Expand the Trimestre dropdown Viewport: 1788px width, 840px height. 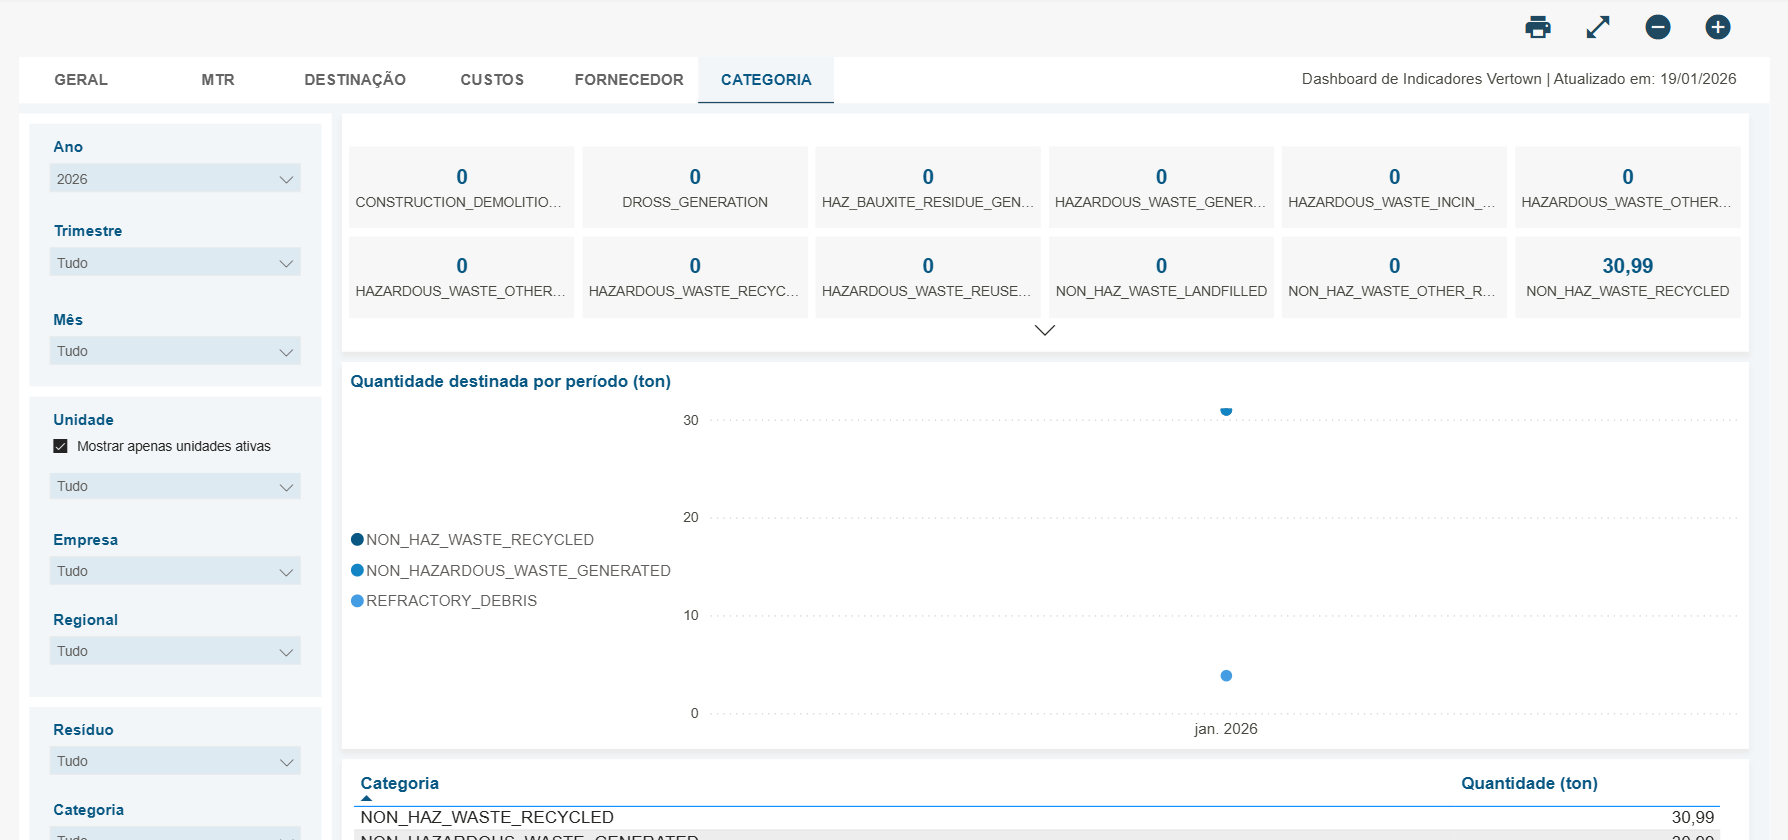click(x=175, y=263)
